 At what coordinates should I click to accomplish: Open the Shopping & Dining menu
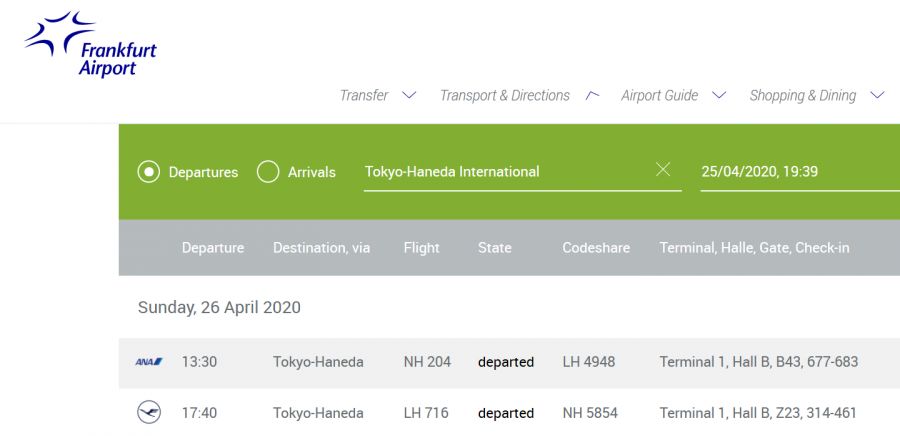click(802, 96)
